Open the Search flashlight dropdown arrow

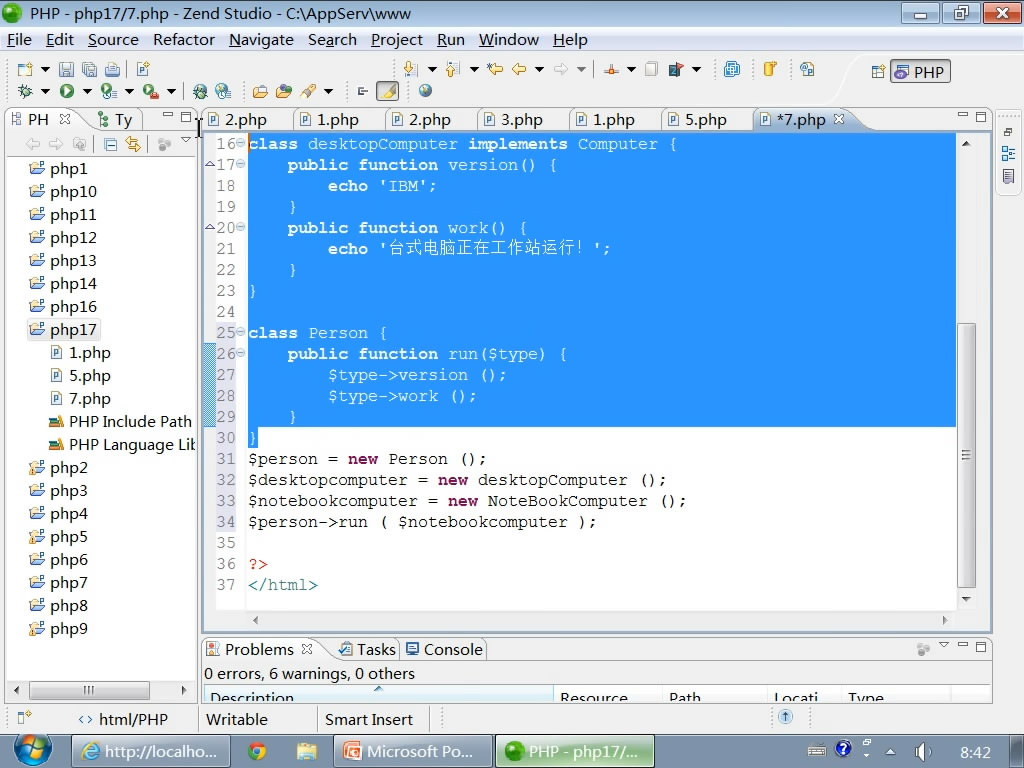pyautogui.click(x=328, y=91)
